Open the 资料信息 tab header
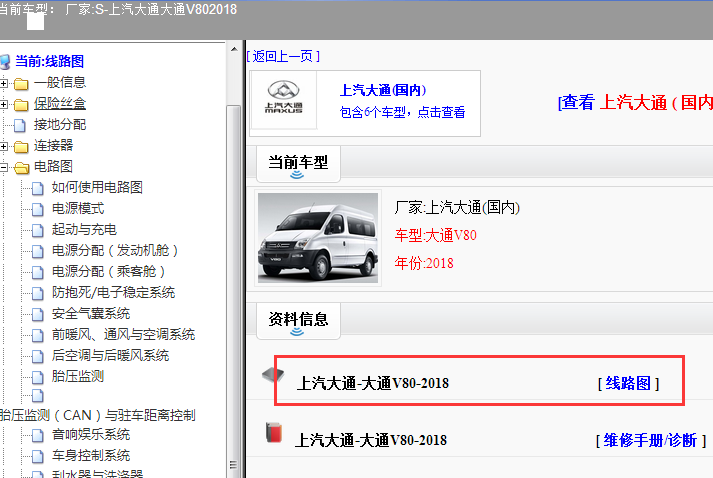The image size is (713, 478). pyautogui.click(x=298, y=320)
